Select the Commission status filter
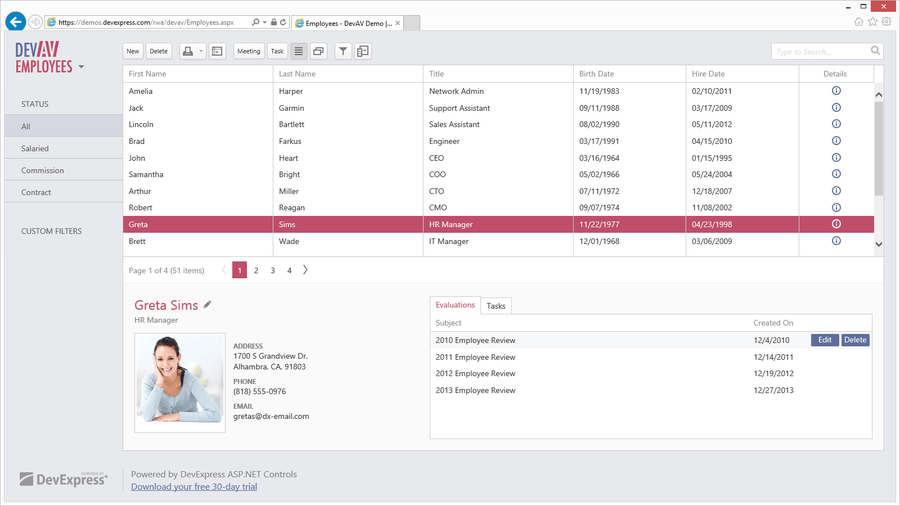Viewport: 900px width, 506px height. pos(64,170)
